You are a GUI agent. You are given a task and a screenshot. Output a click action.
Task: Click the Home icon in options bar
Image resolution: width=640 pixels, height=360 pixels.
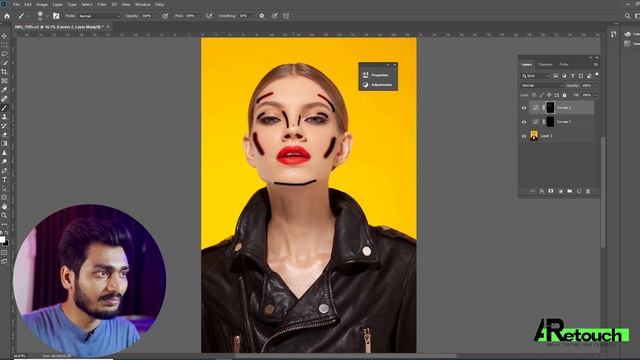7,16
